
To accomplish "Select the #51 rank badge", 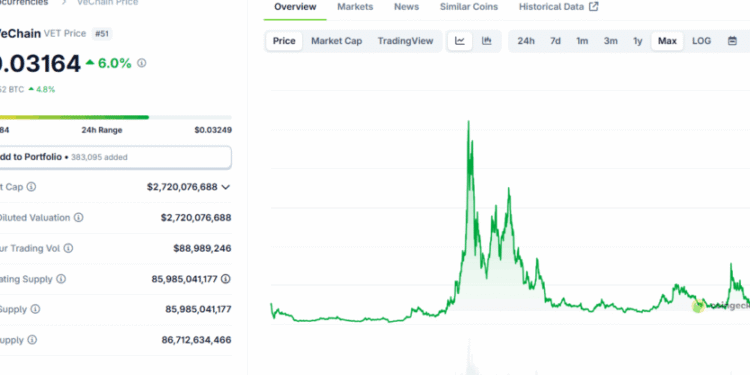I will (102, 33).
